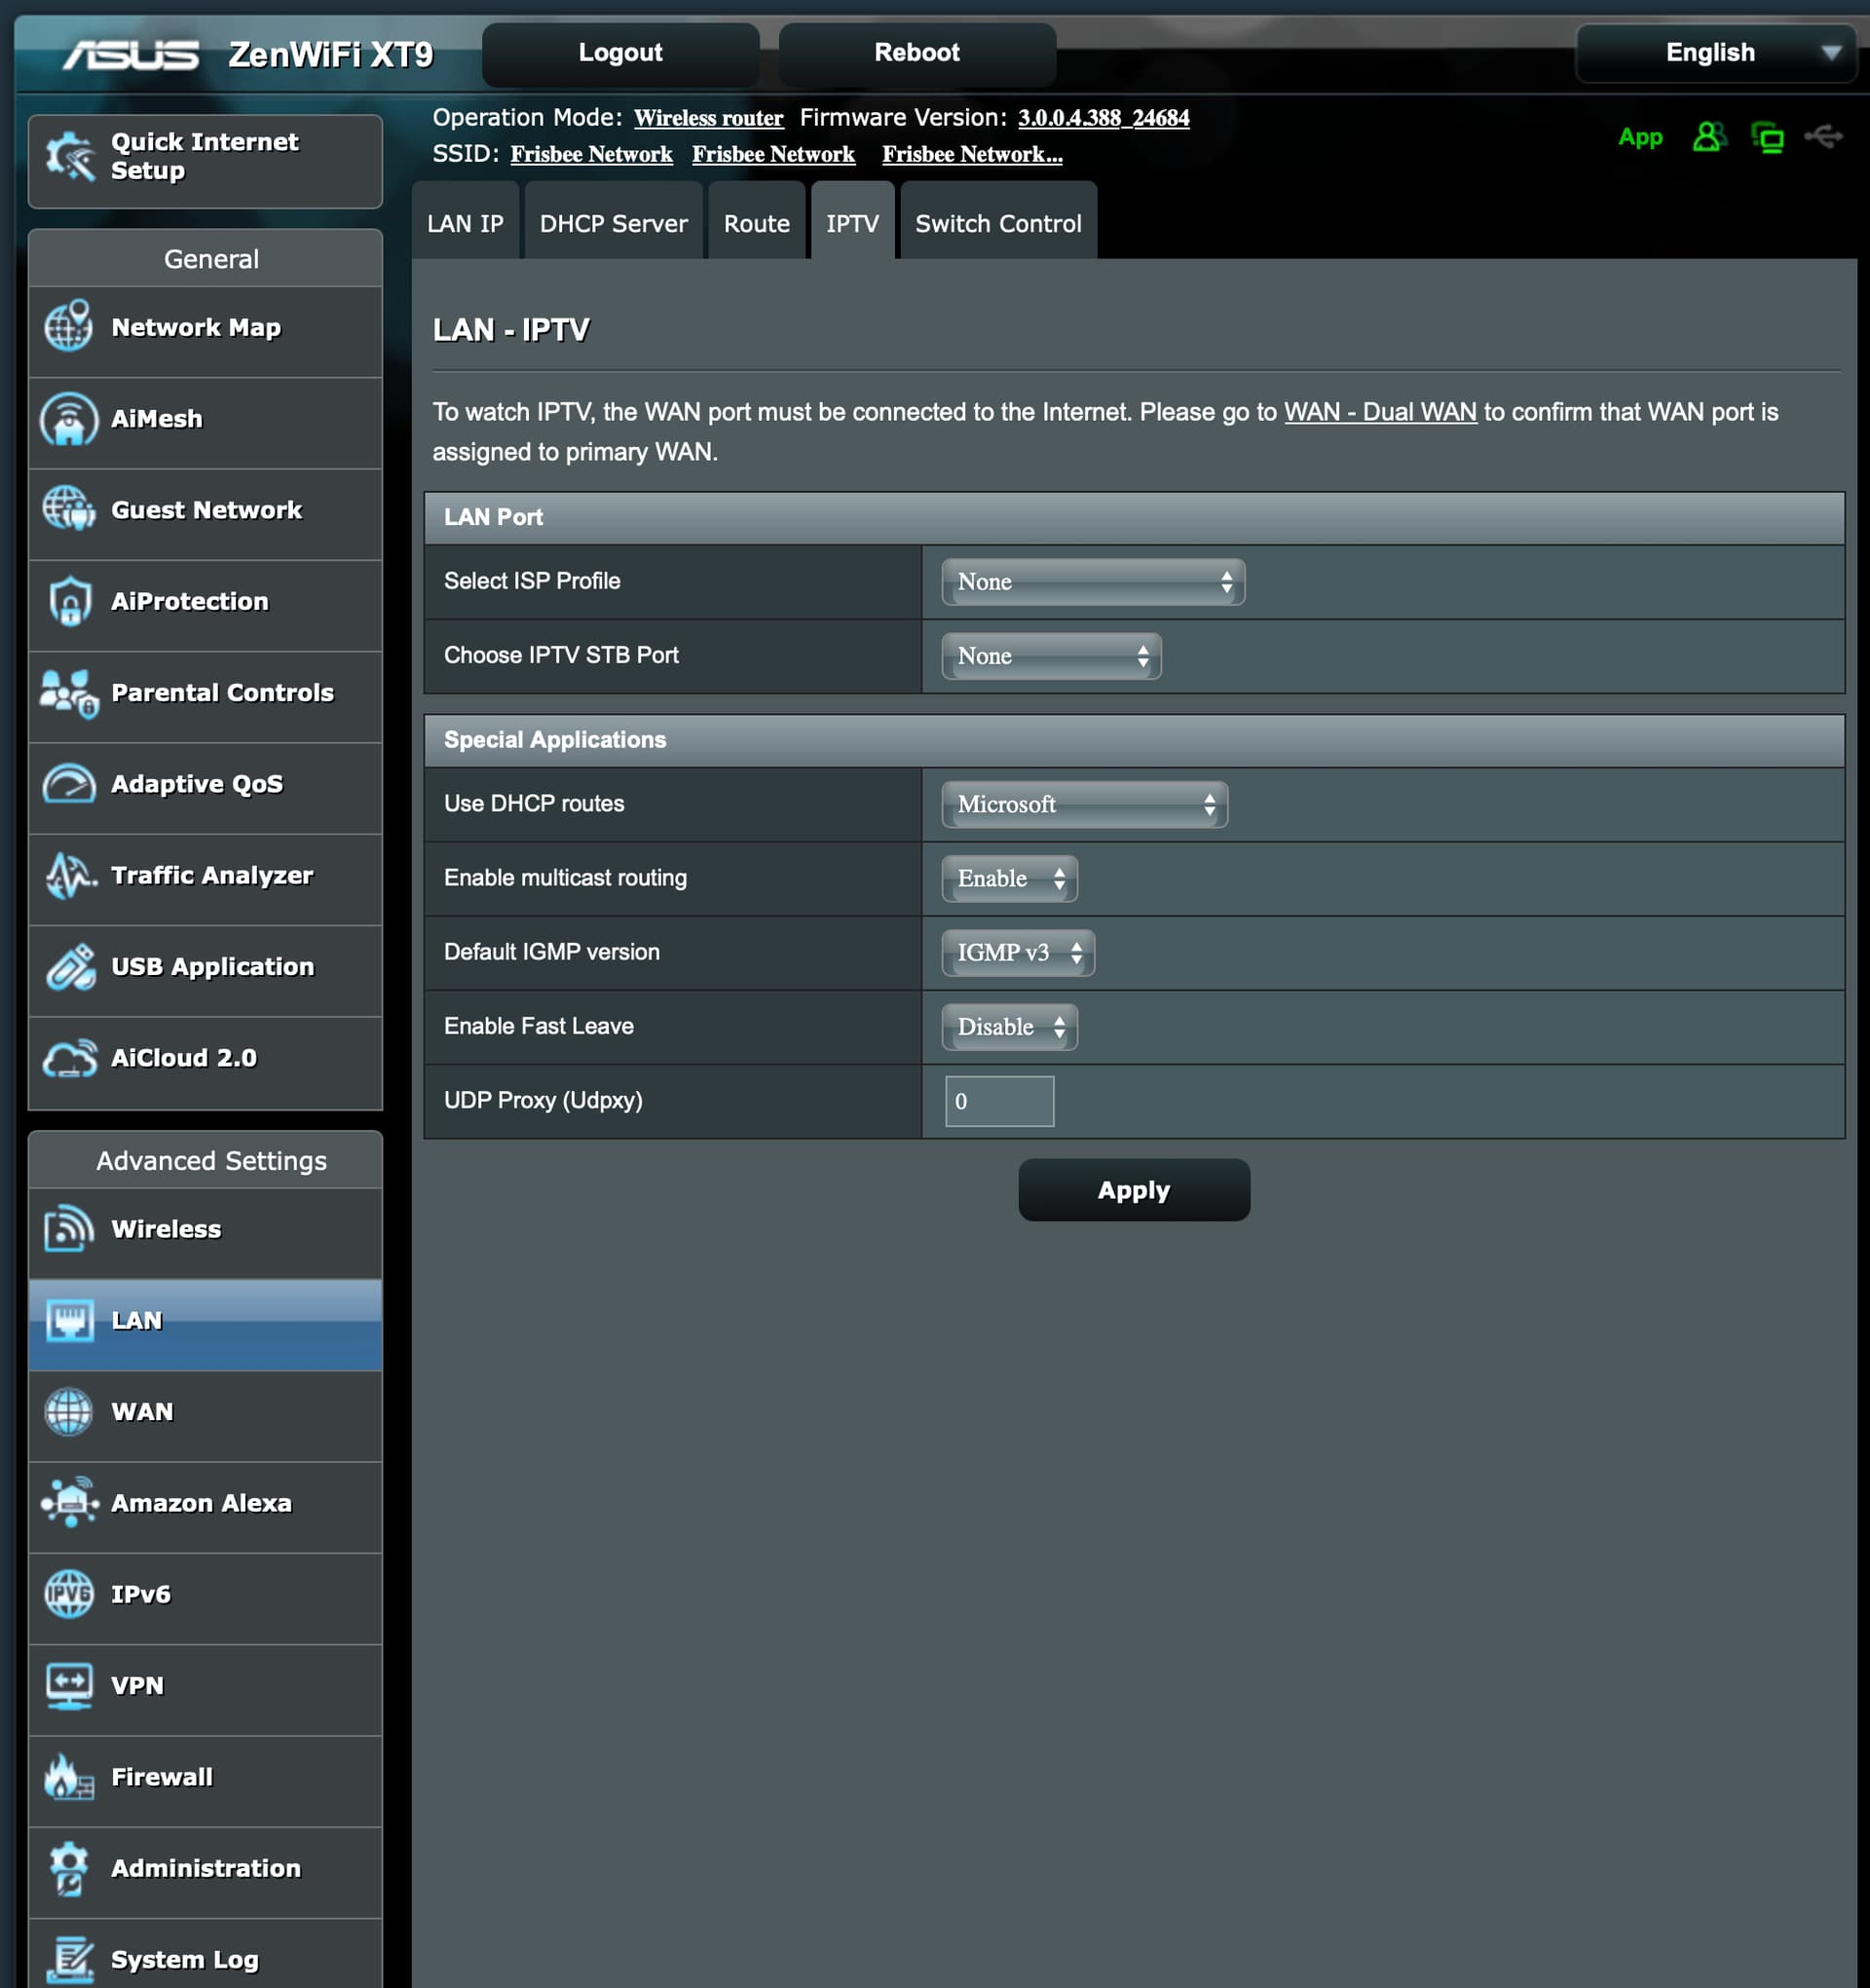Click the first Frisbee Network SSID link
This screenshot has height=1988, width=1870.
[x=591, y=154]
